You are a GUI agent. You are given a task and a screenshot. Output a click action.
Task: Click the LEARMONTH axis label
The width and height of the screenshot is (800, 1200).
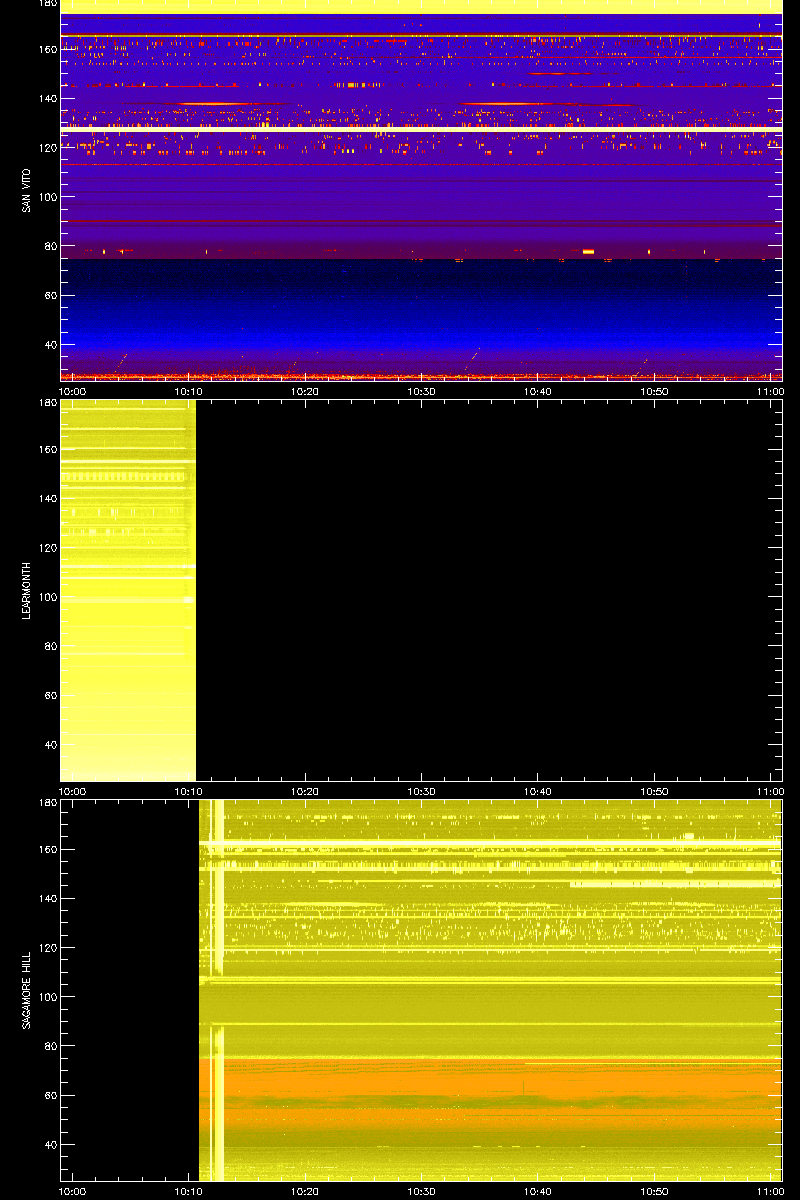point(27,590)
